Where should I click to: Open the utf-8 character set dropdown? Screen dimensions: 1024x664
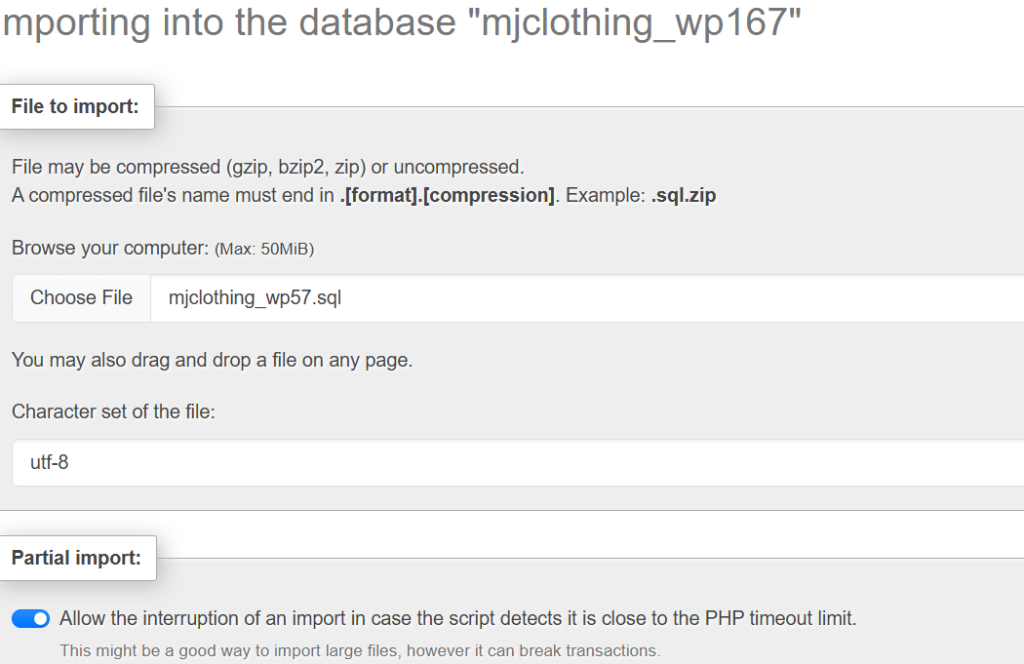[x=517, y=463]
